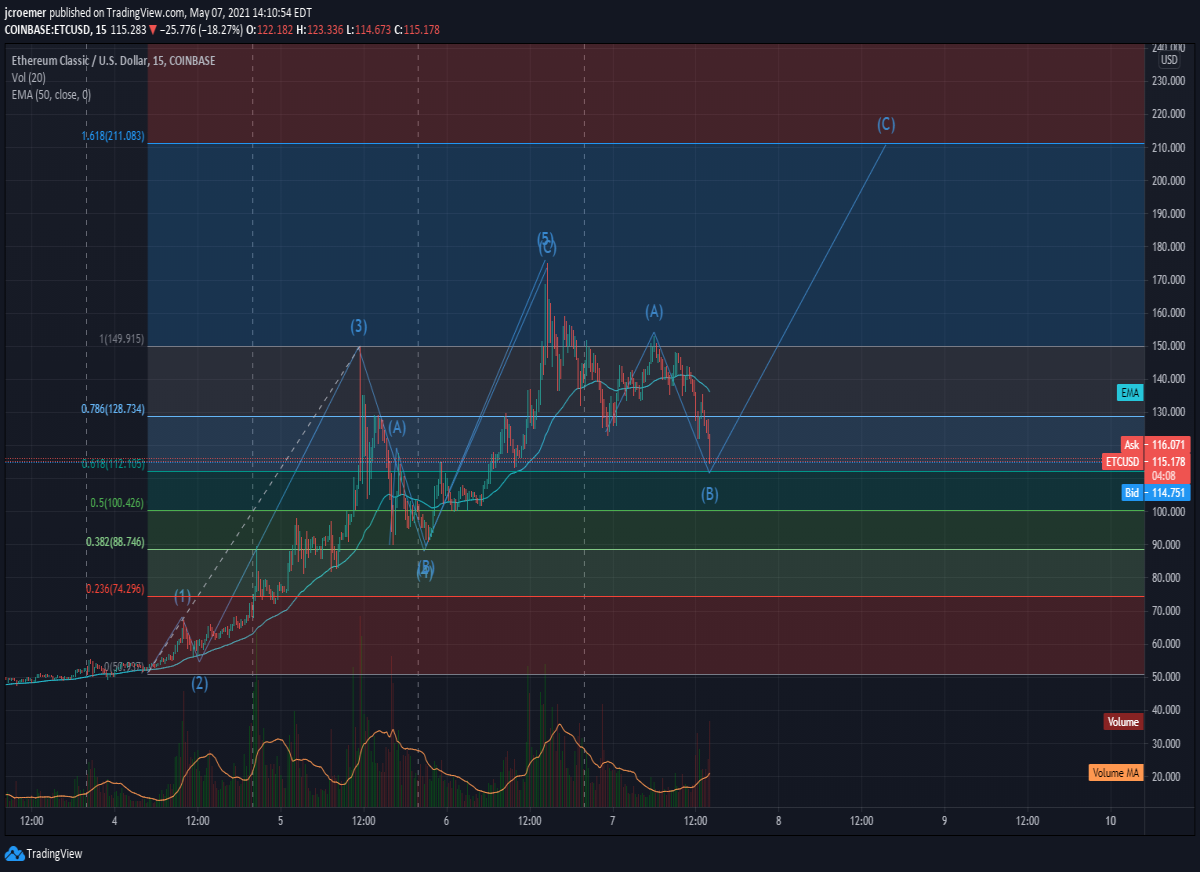Image resolution: width=1200 pixels, height=872 pixels.
Task: Click the 210.000 price axis label
Action: coord(1169,148)
